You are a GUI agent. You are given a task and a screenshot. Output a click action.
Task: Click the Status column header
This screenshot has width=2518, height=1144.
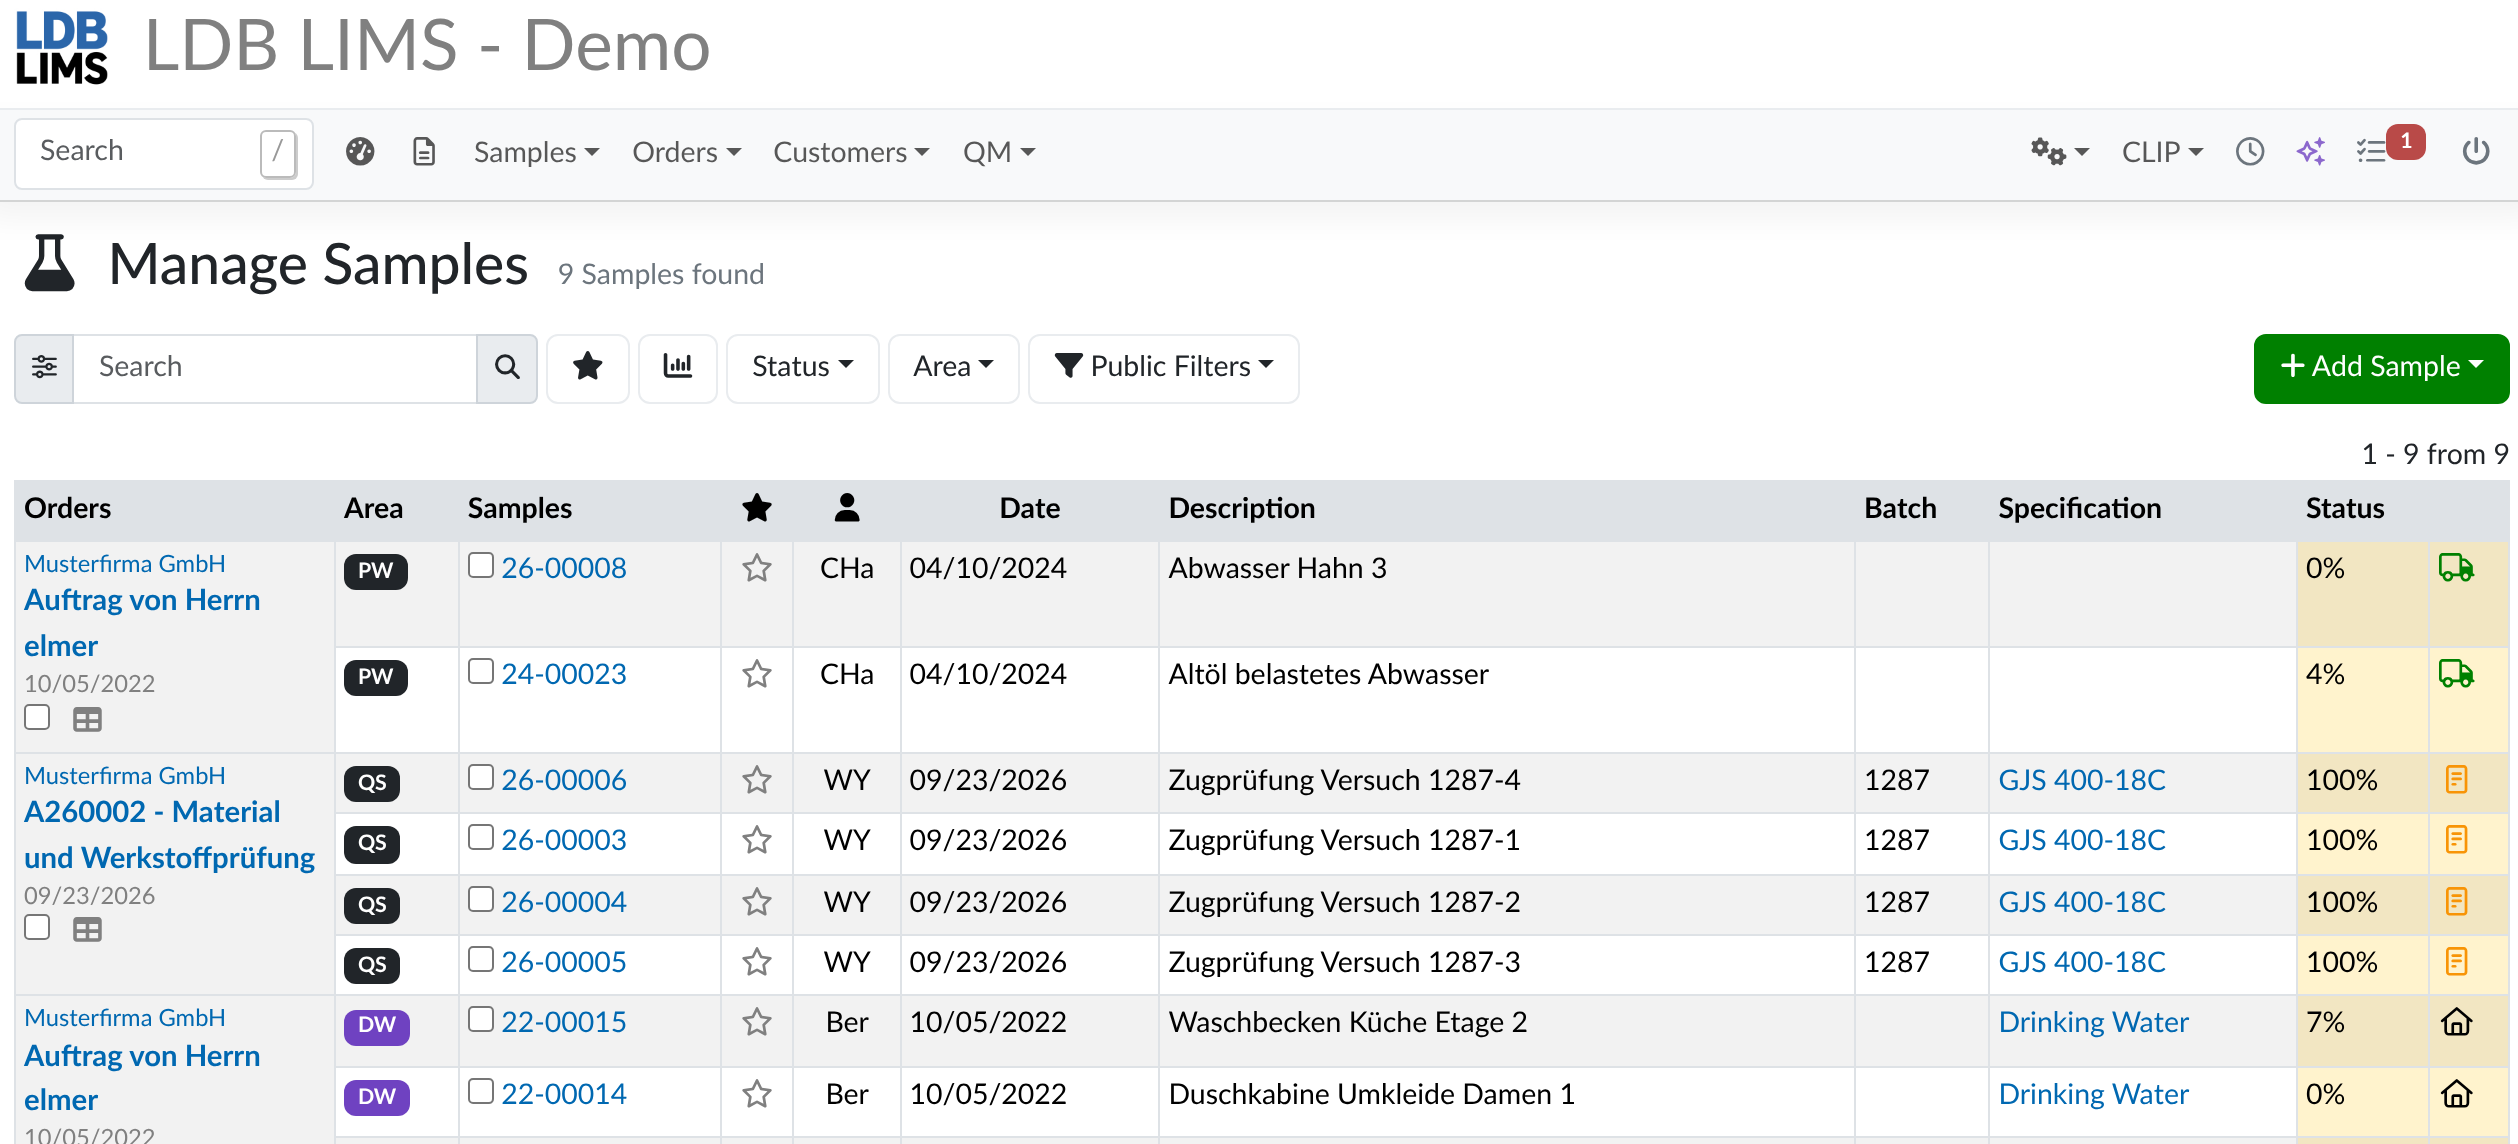tap(2345, 508)
